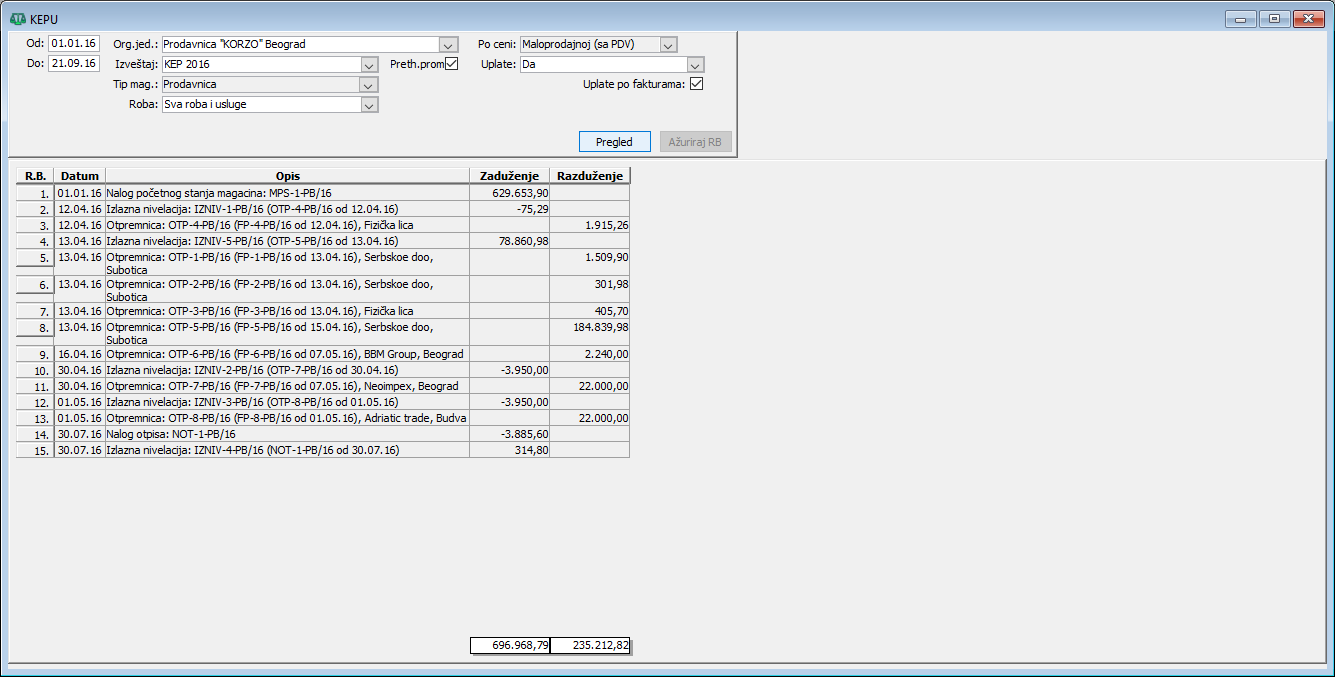
Task: Click the Opis column header
Action: 287,176
